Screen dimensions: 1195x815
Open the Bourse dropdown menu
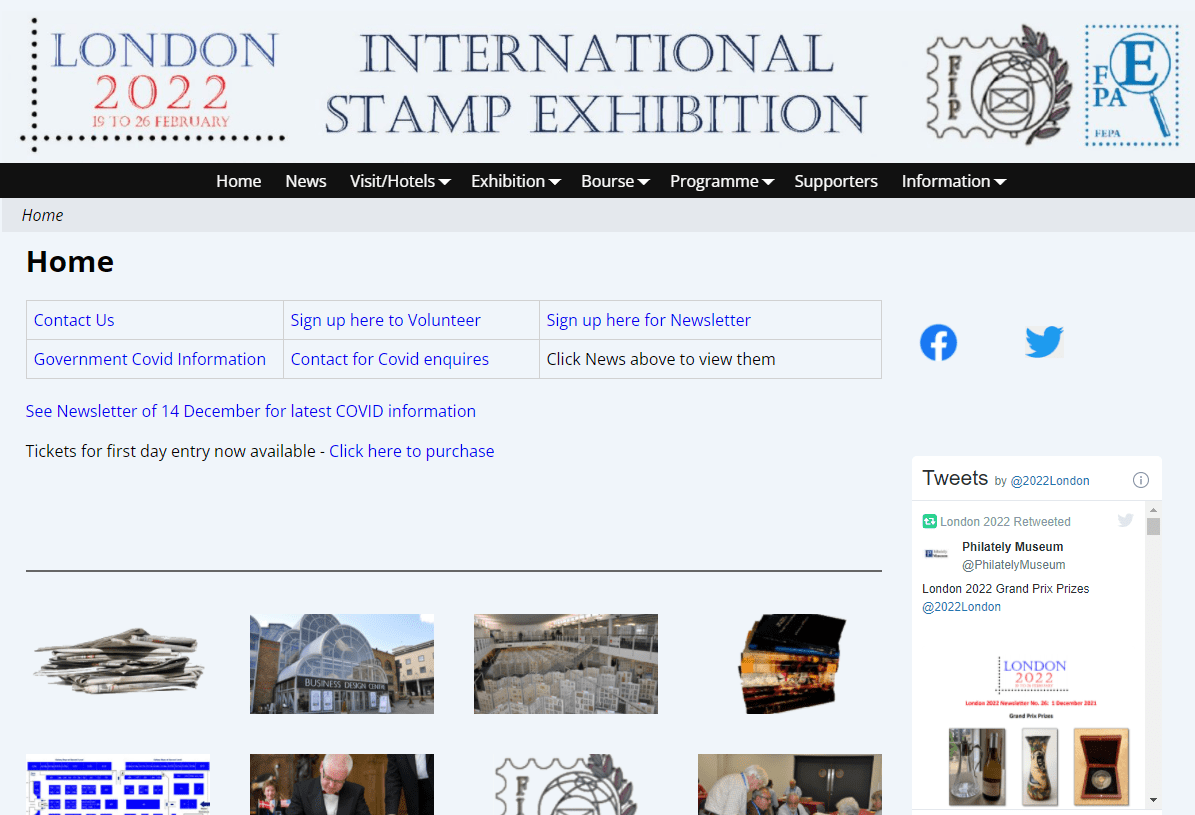coord(615,181)
